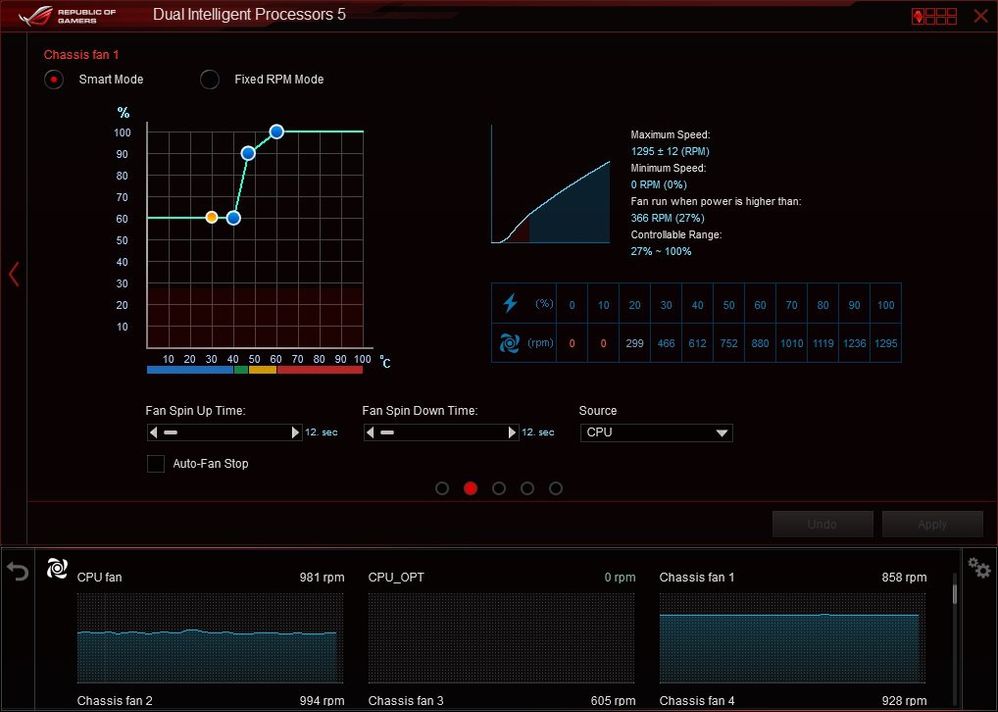This screenshot has width=998, height=712.
Task: Select Fixed RPM Mode radio button
Action: tap(209, 80)
